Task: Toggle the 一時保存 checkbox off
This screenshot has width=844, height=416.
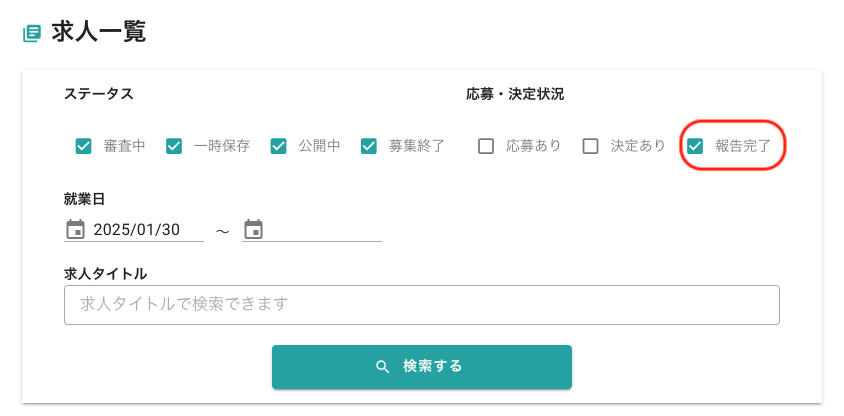Action: click(x=174, y=146)
